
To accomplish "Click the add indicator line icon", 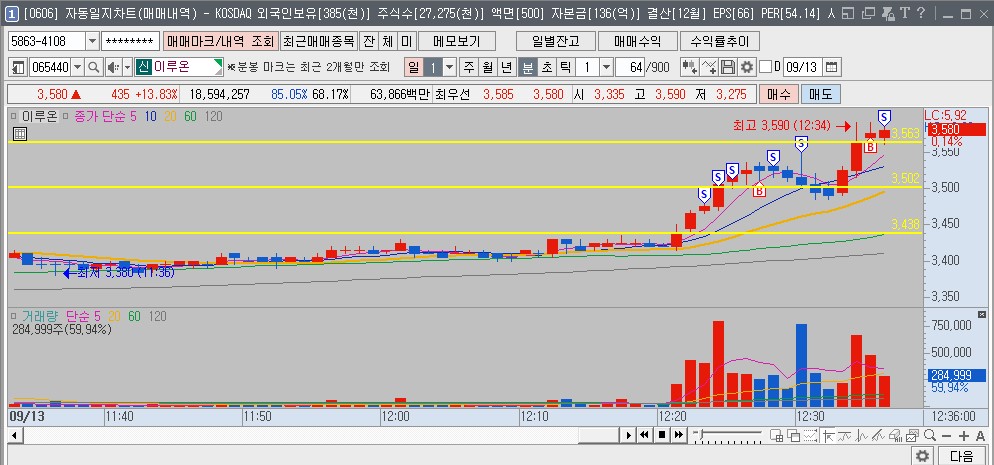I will point(710,67).
